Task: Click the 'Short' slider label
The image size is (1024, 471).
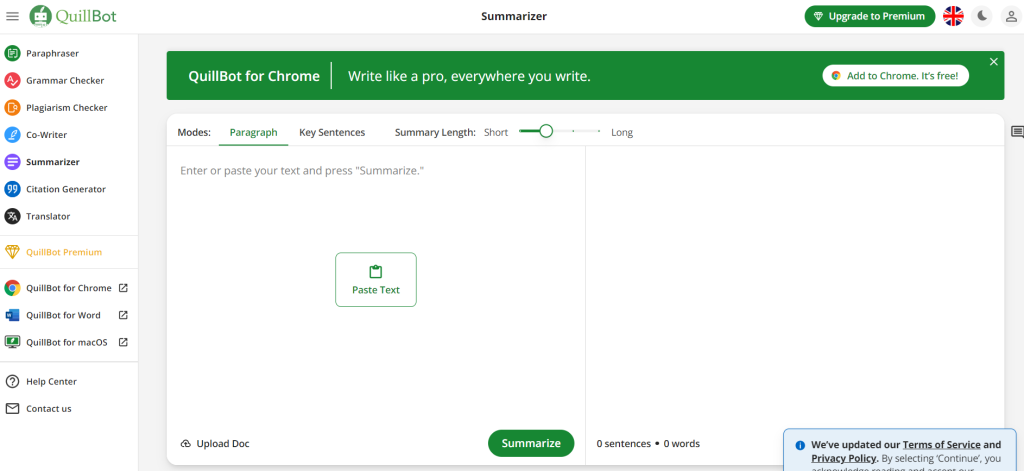Action: (496, 133)
